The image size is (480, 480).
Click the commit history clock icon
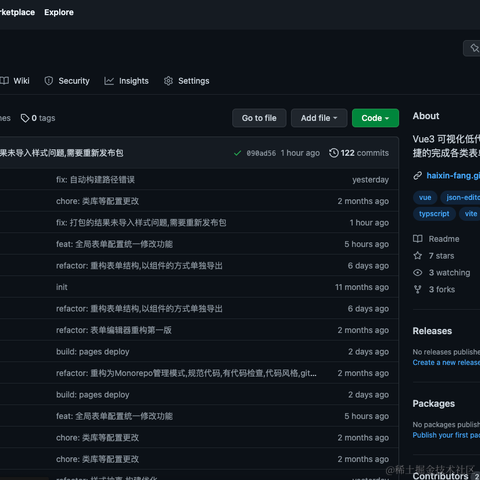click(x=334, y=153)
